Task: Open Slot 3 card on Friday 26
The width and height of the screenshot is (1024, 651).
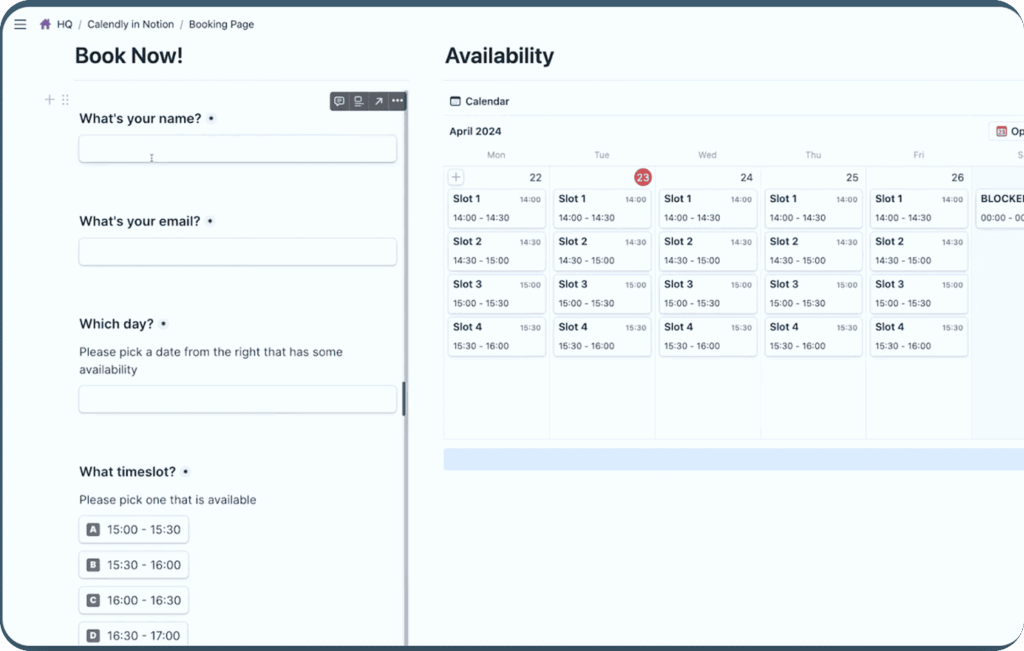Action: [919, 294]
